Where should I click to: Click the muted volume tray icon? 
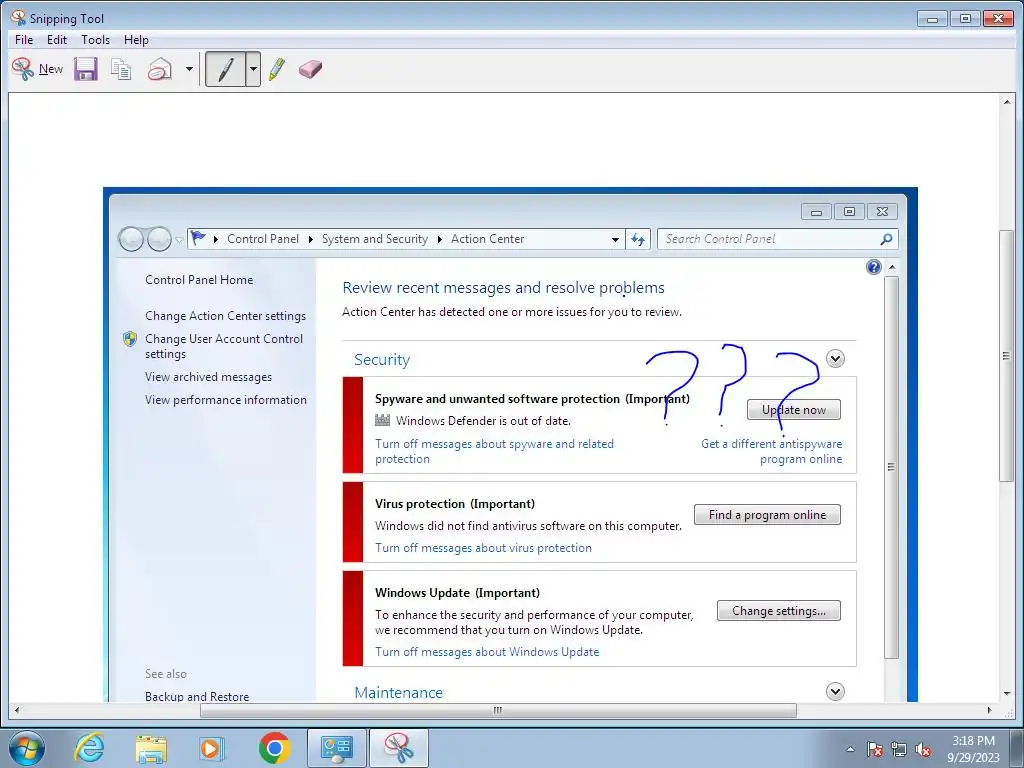[x=923, y=749]
